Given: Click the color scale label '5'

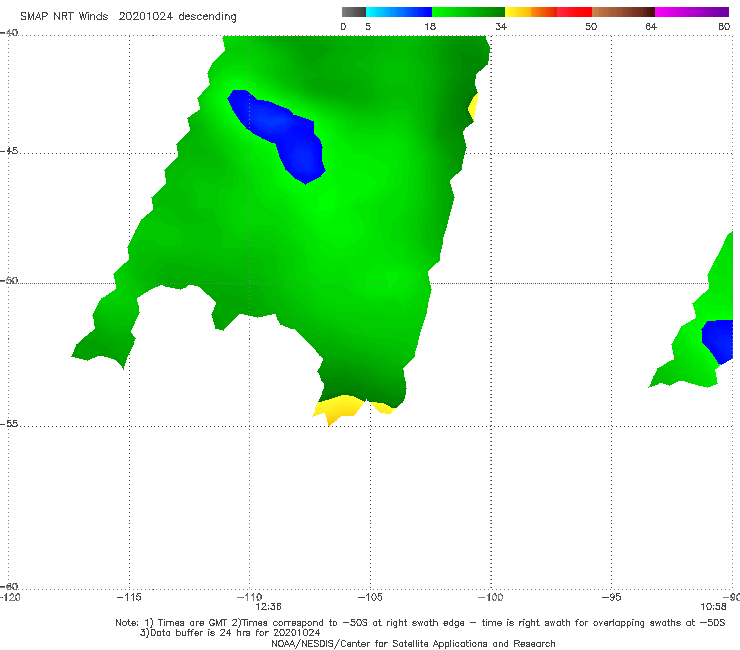Looking at the screenshot, I should pos(368,26).
